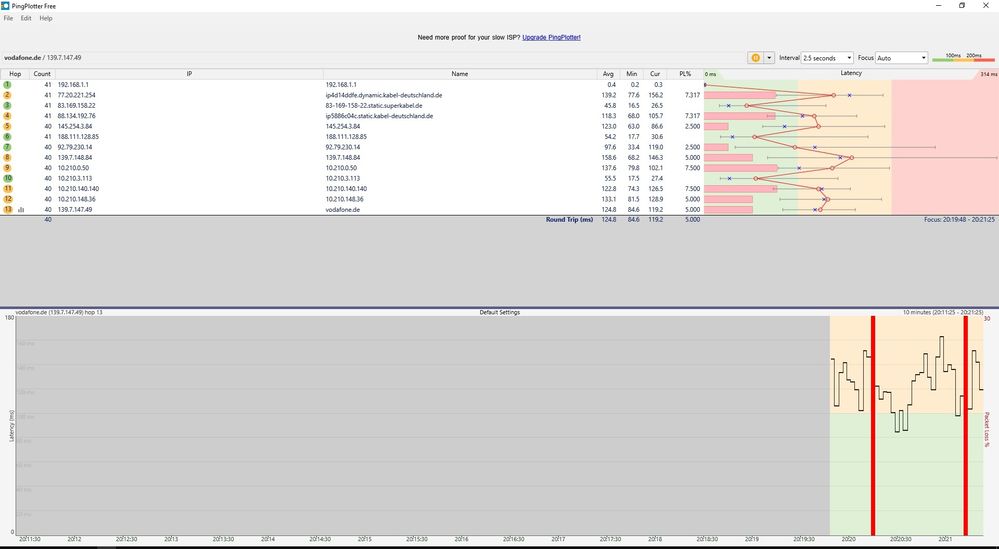Open the Interval dropdown set to 2.5 seconds

pyautogui.click(x=827, y=58)
